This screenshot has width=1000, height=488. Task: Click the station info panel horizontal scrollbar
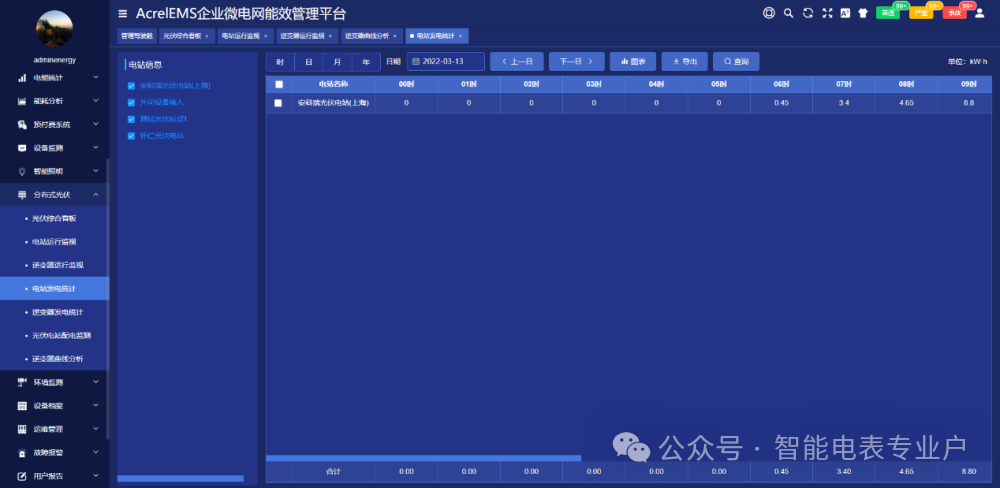tap(180, 478)
